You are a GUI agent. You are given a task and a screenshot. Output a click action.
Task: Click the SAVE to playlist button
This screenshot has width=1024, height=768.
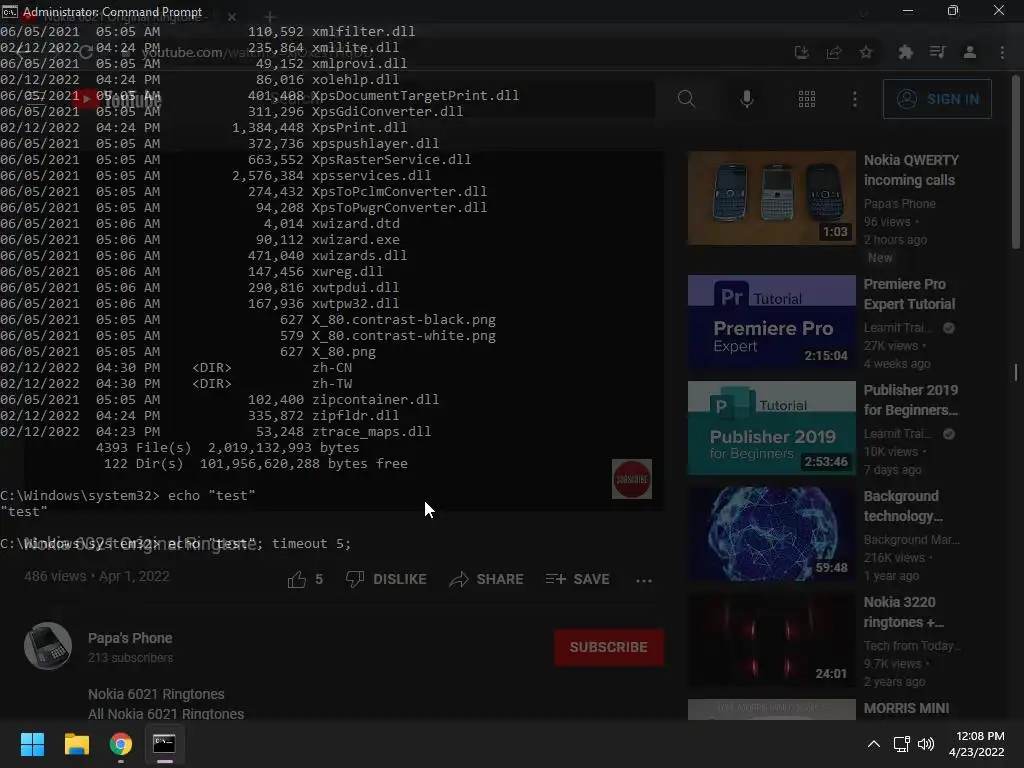tap(577, 579)
